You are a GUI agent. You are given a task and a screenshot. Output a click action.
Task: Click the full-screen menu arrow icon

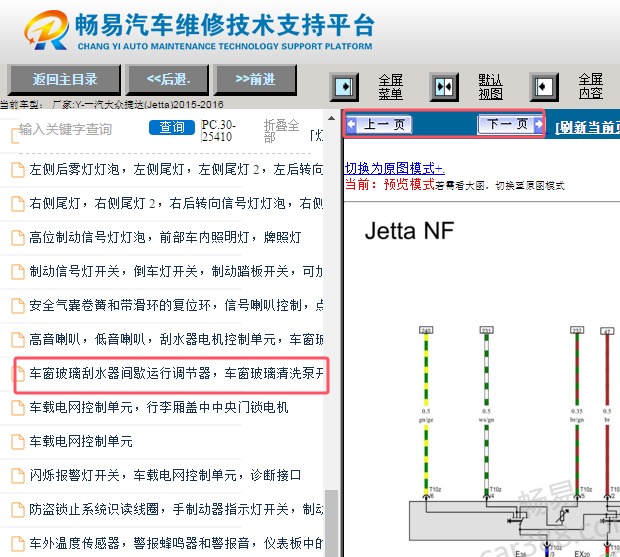point(344,87)
